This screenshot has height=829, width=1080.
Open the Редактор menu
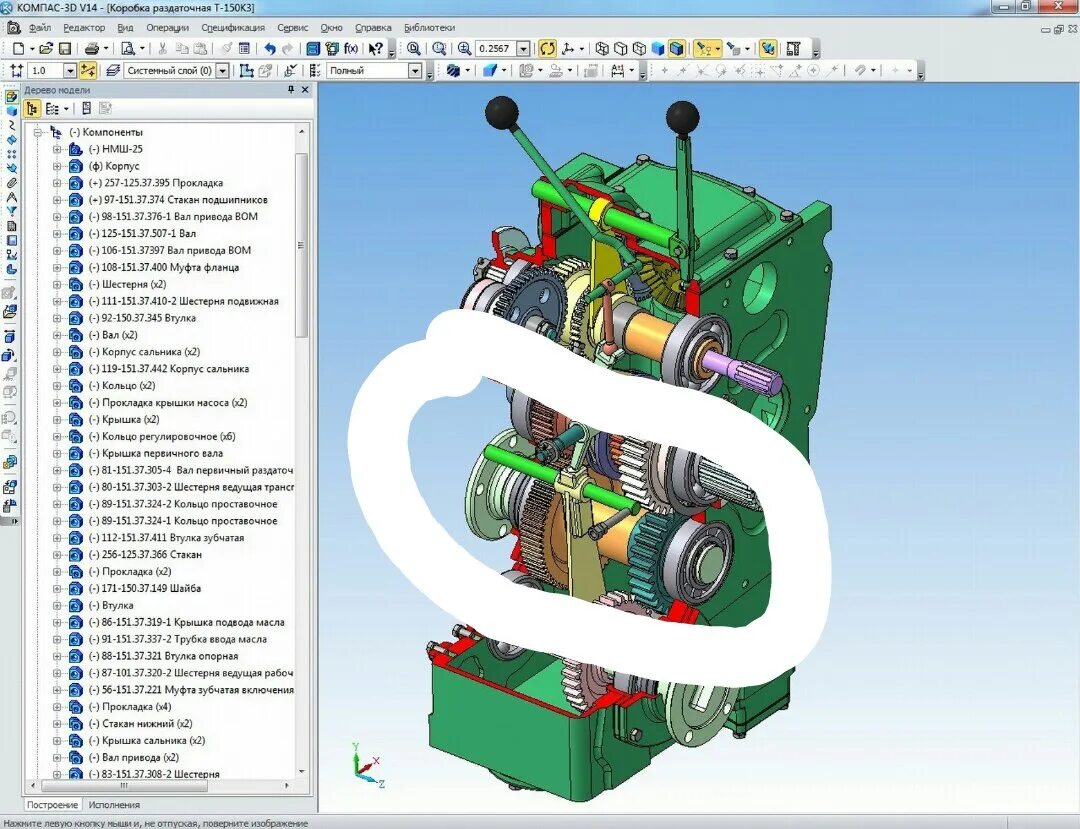(84, 28)
